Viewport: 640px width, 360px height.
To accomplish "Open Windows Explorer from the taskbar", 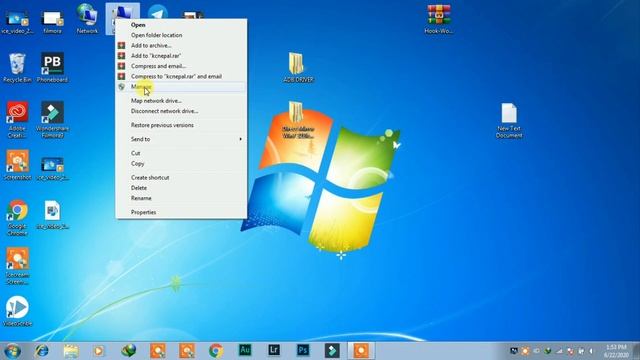I will click(71, 351).
